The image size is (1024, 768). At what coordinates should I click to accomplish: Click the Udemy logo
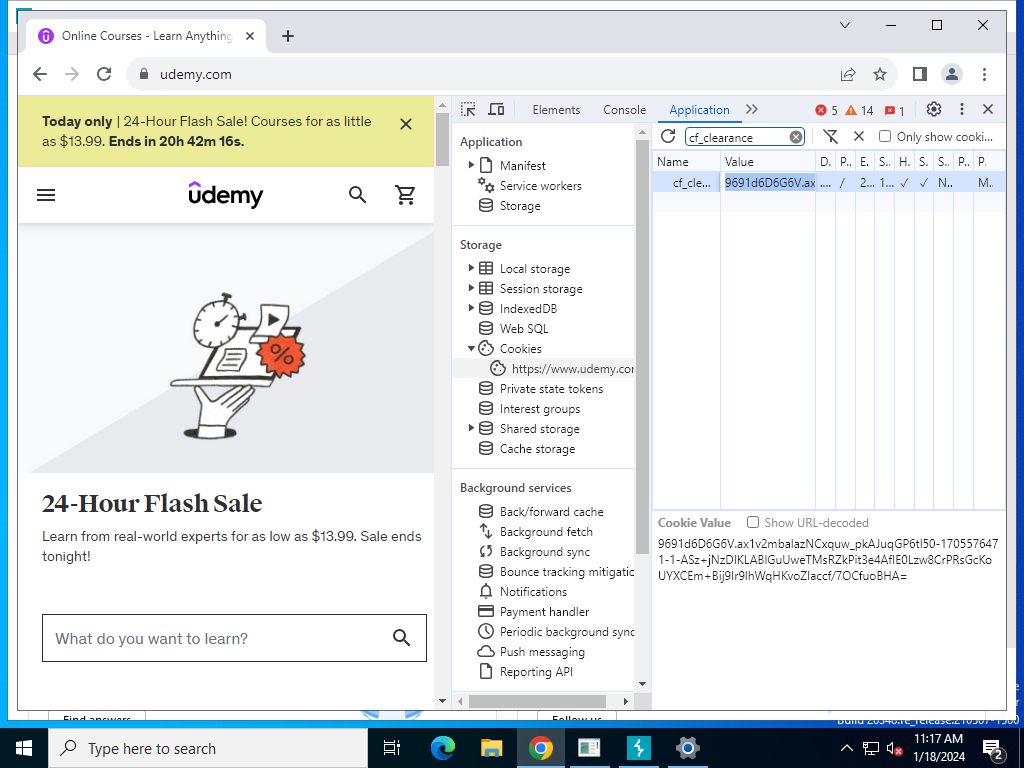click(225, 195)
